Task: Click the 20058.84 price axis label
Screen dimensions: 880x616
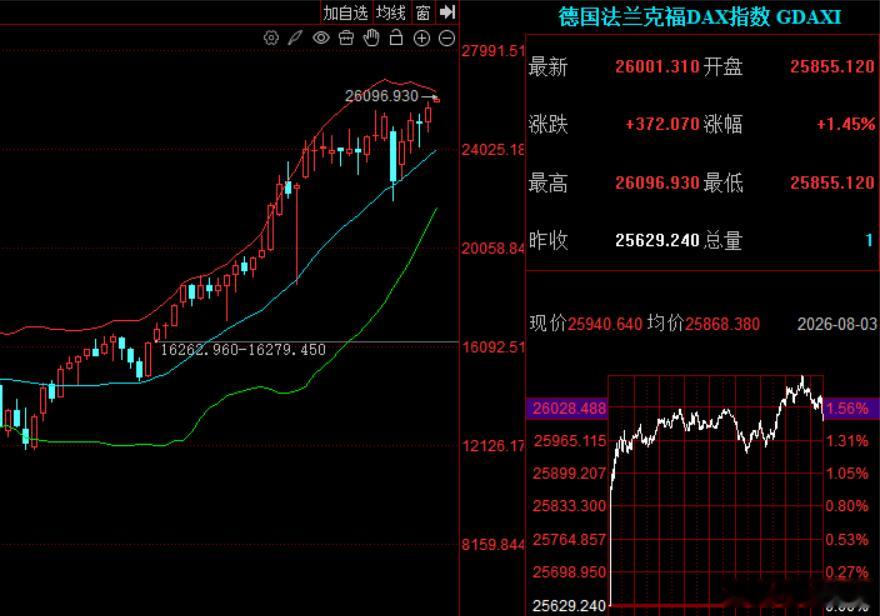Action: pyautogui.click(x=493, y=249)
